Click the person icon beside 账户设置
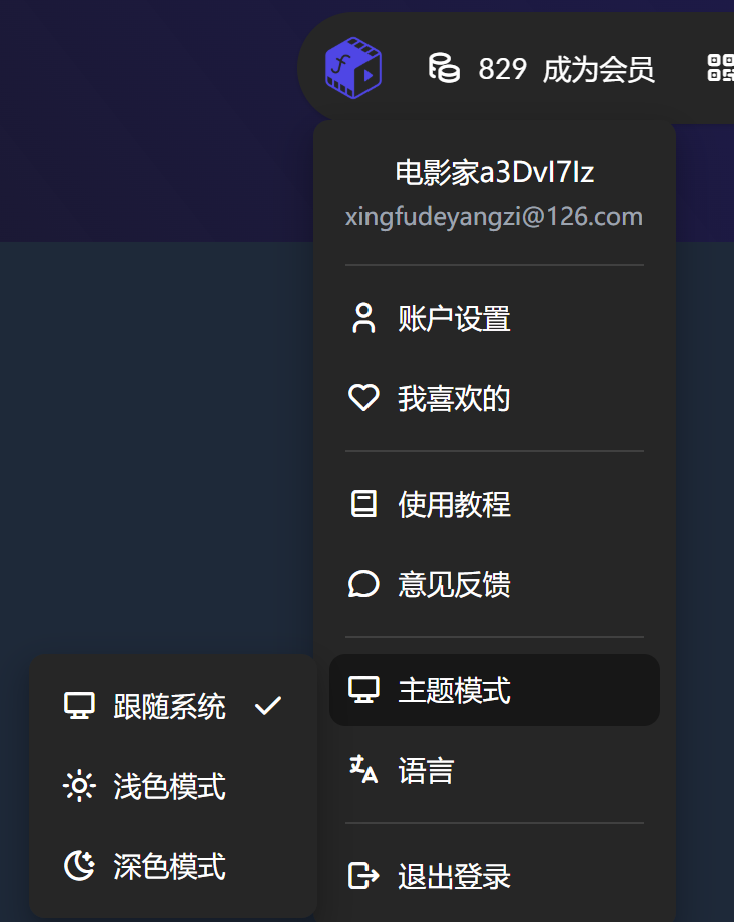Screen dimensions: 734x922 (363, 318)
